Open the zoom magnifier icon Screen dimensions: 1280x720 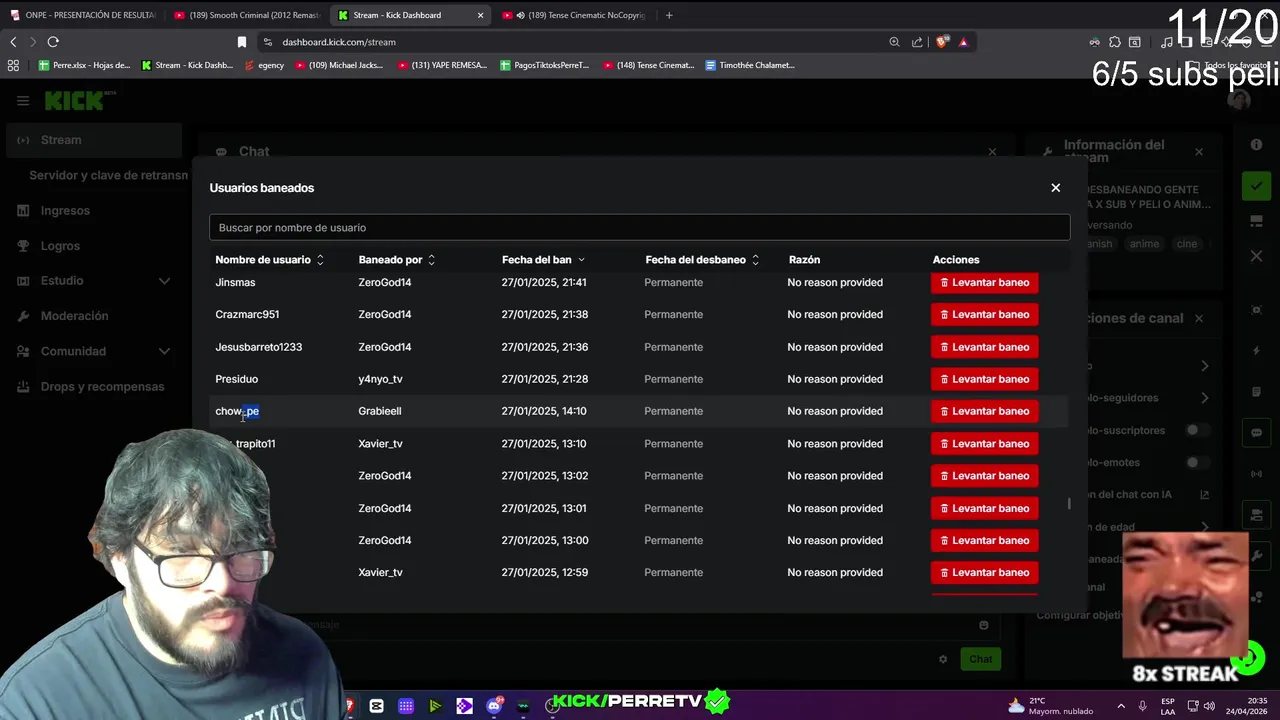pyautogui.click(x=894, y=42)
